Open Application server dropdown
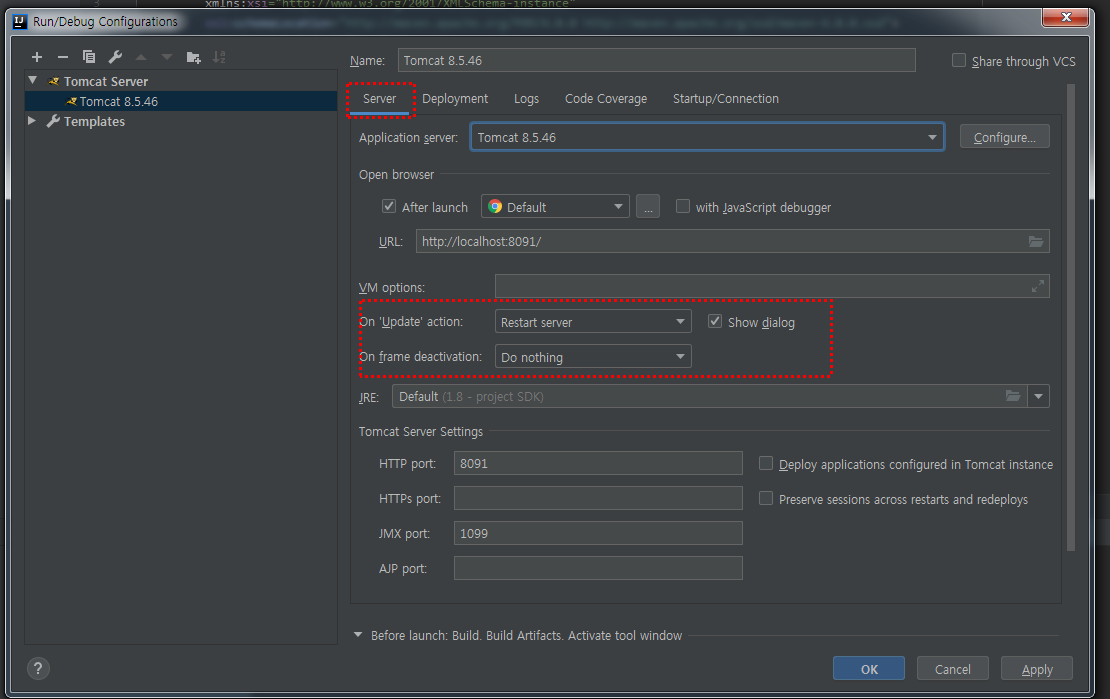The width and height of the screenshot is (1110, 699). 707,137
